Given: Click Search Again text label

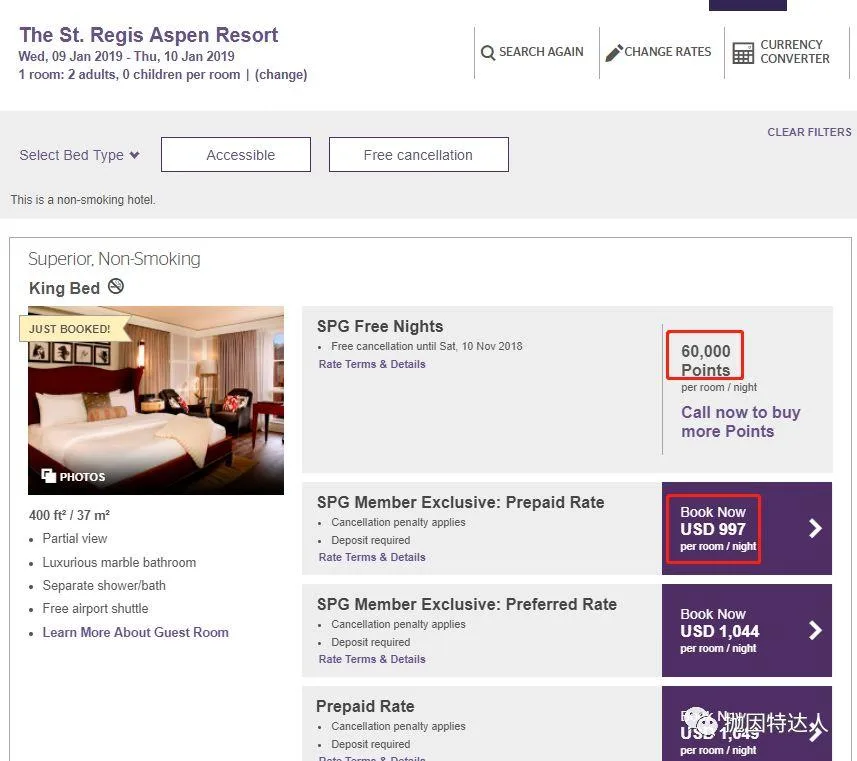Looking at the screenshot, I should point(541,52).
